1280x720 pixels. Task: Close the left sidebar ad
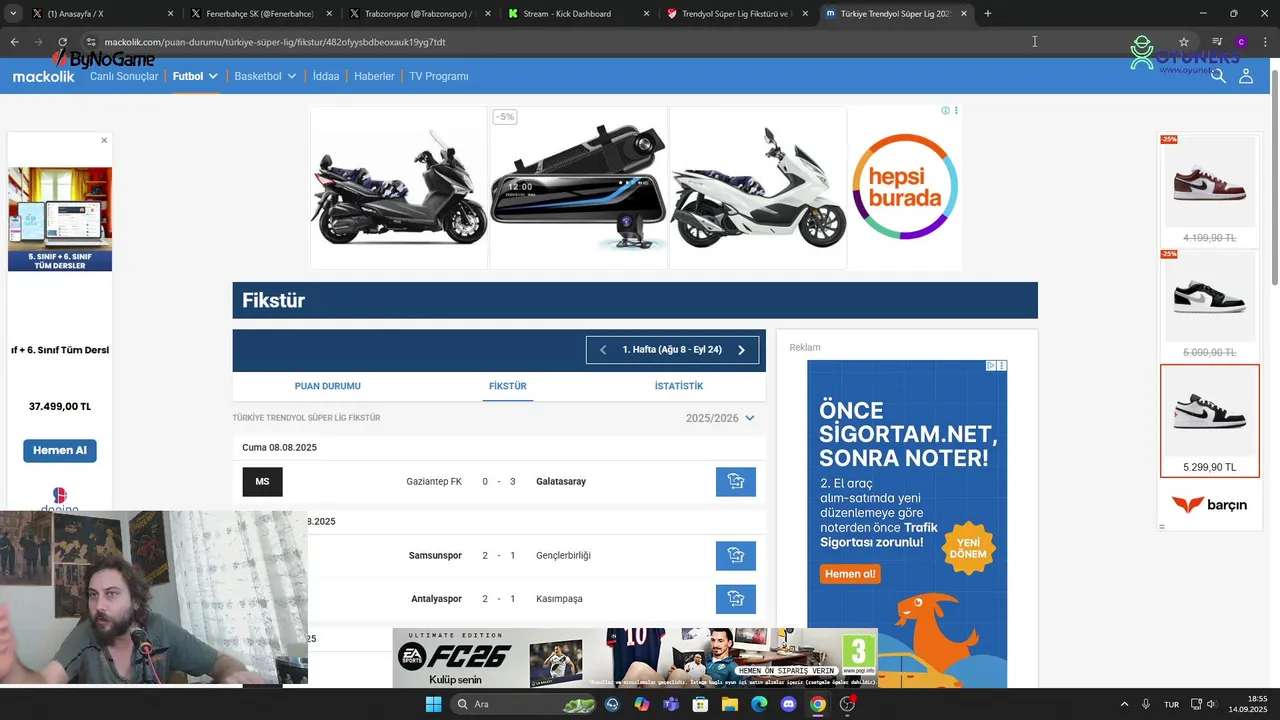coord(104,141)
